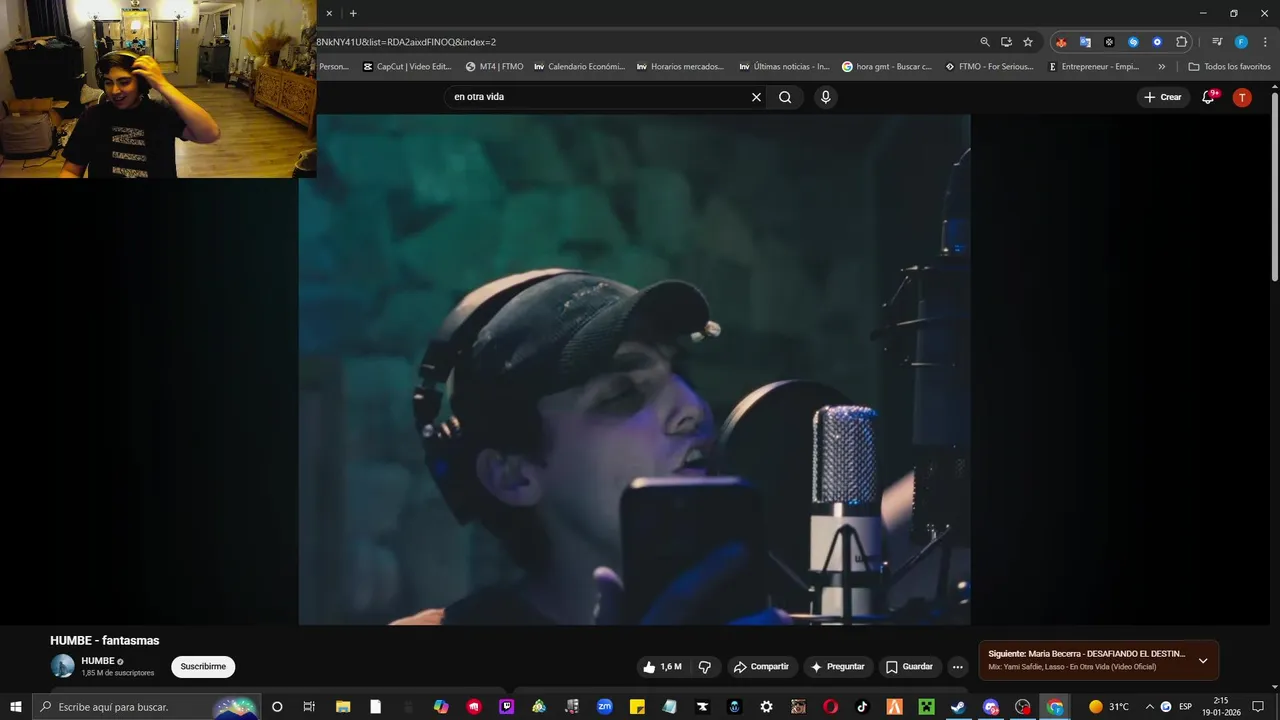Dislike the video with thumbs-down icon
Screen dimensions: 1280x720
pyautogui.click(x=705, y=667)
